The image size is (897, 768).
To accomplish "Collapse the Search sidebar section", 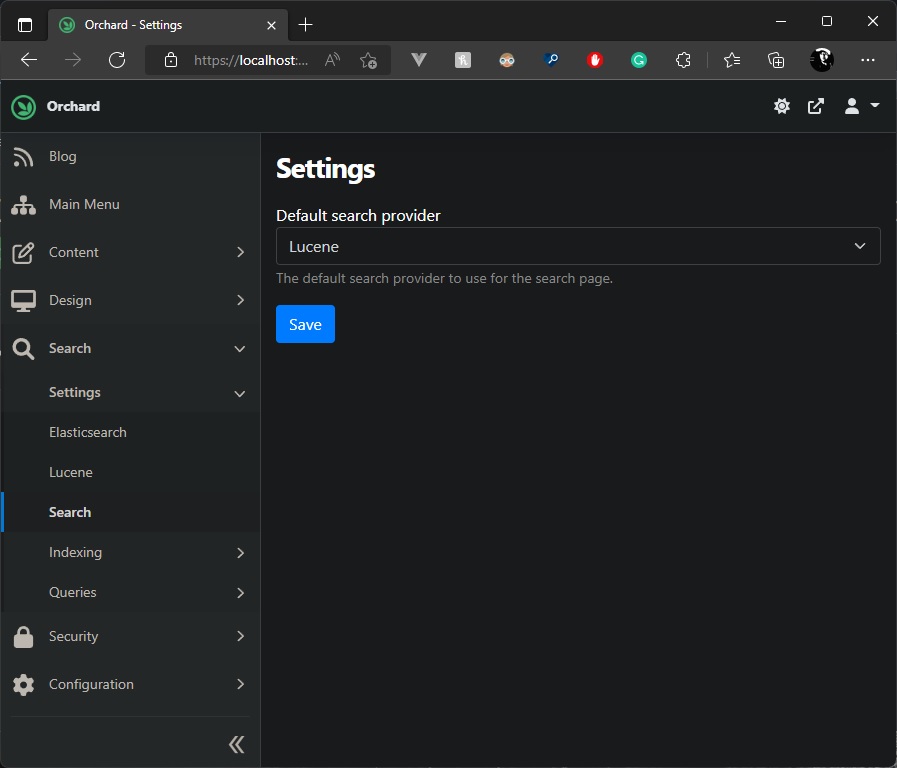I will point(130,348).
